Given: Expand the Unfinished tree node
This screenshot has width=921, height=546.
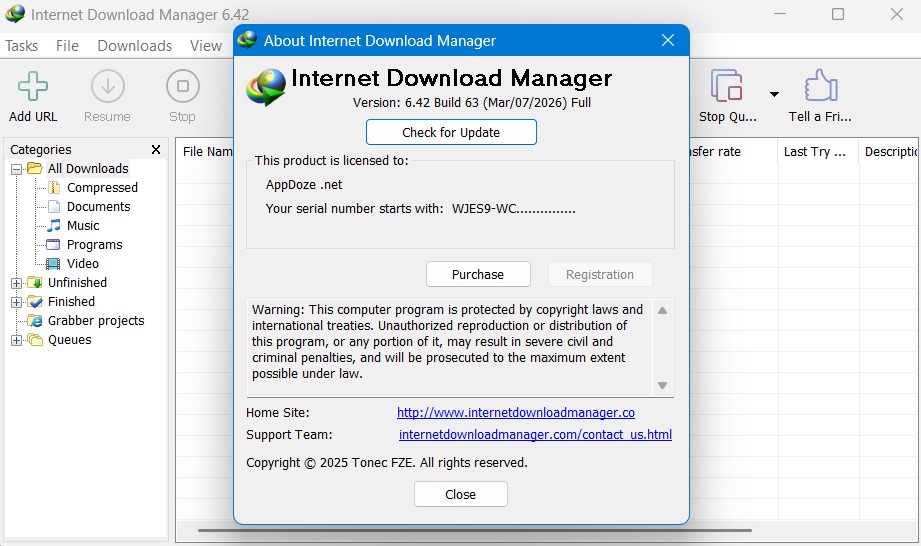Looking at the screenshot, I should (16, 283).
